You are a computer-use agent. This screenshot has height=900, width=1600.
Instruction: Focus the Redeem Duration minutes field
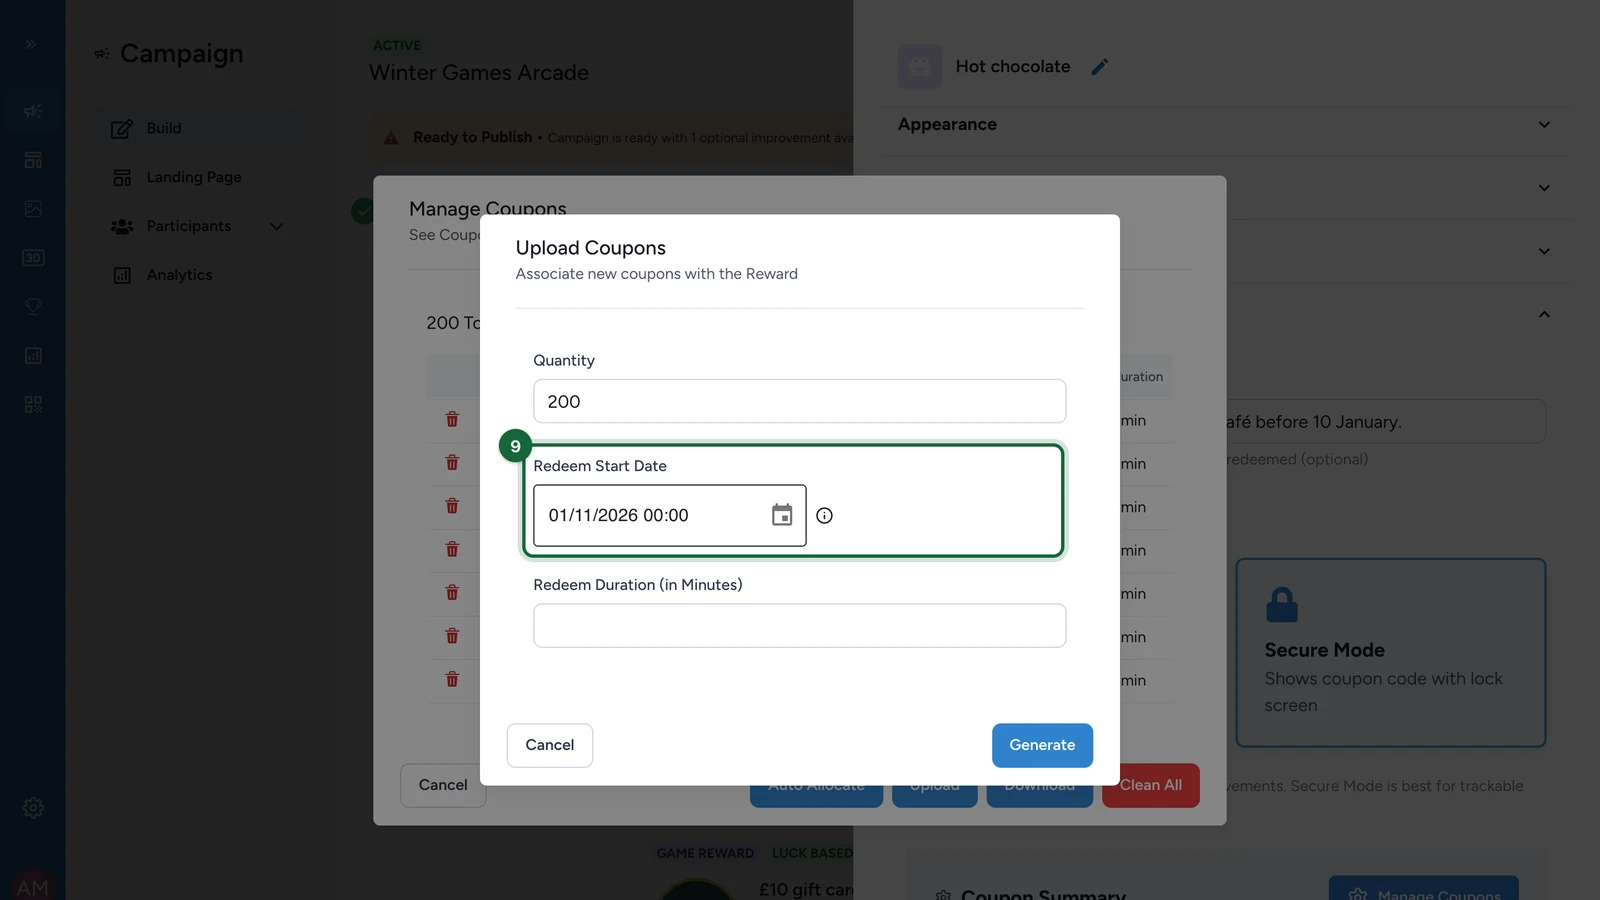(800, 625)
